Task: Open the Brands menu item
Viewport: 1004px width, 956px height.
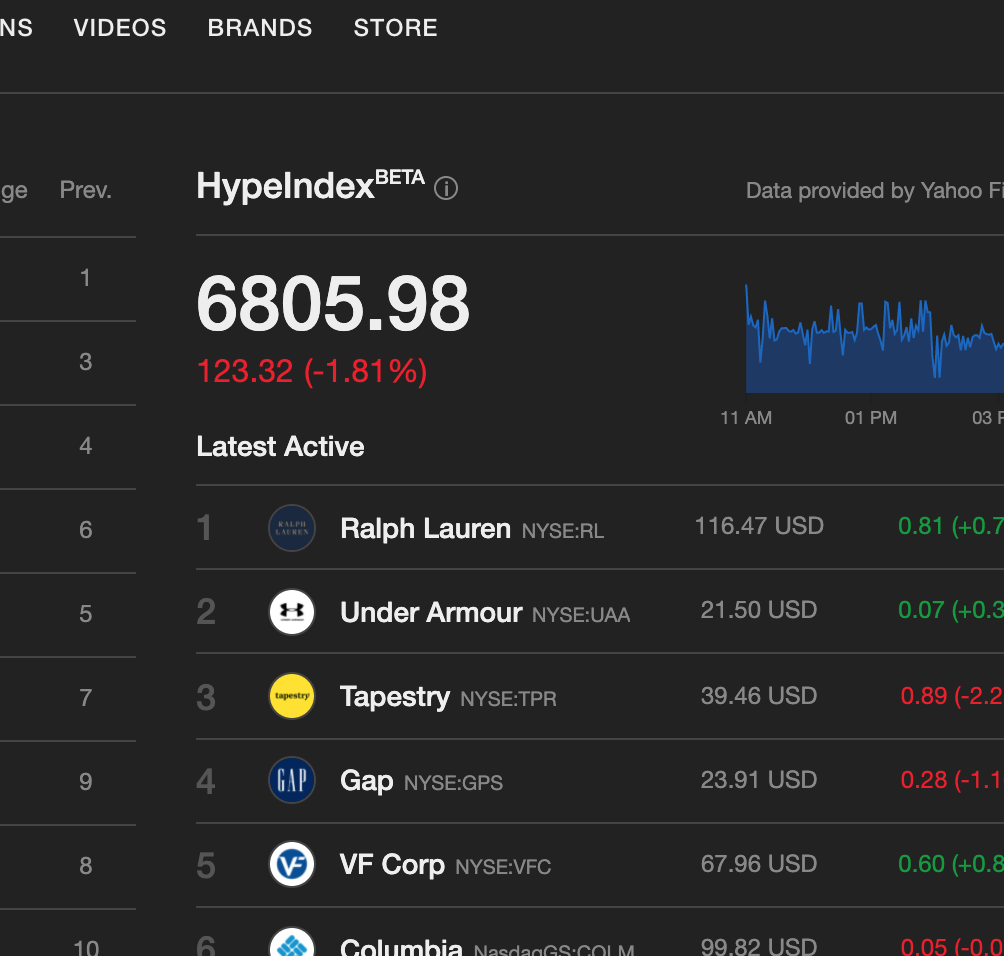Action: coord(260,28)
